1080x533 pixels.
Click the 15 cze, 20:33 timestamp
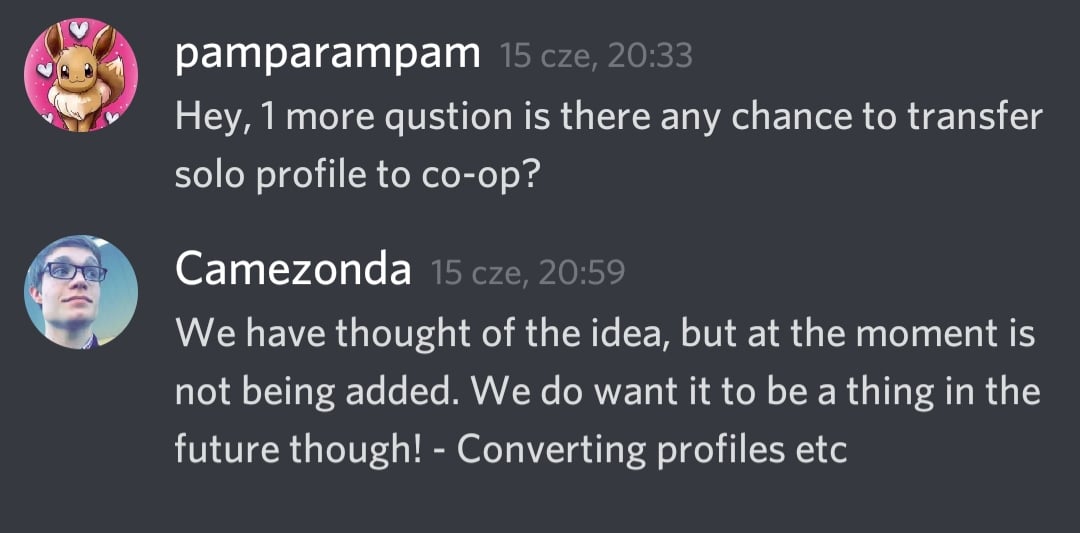pyautogui.click(x=596, y=56)
